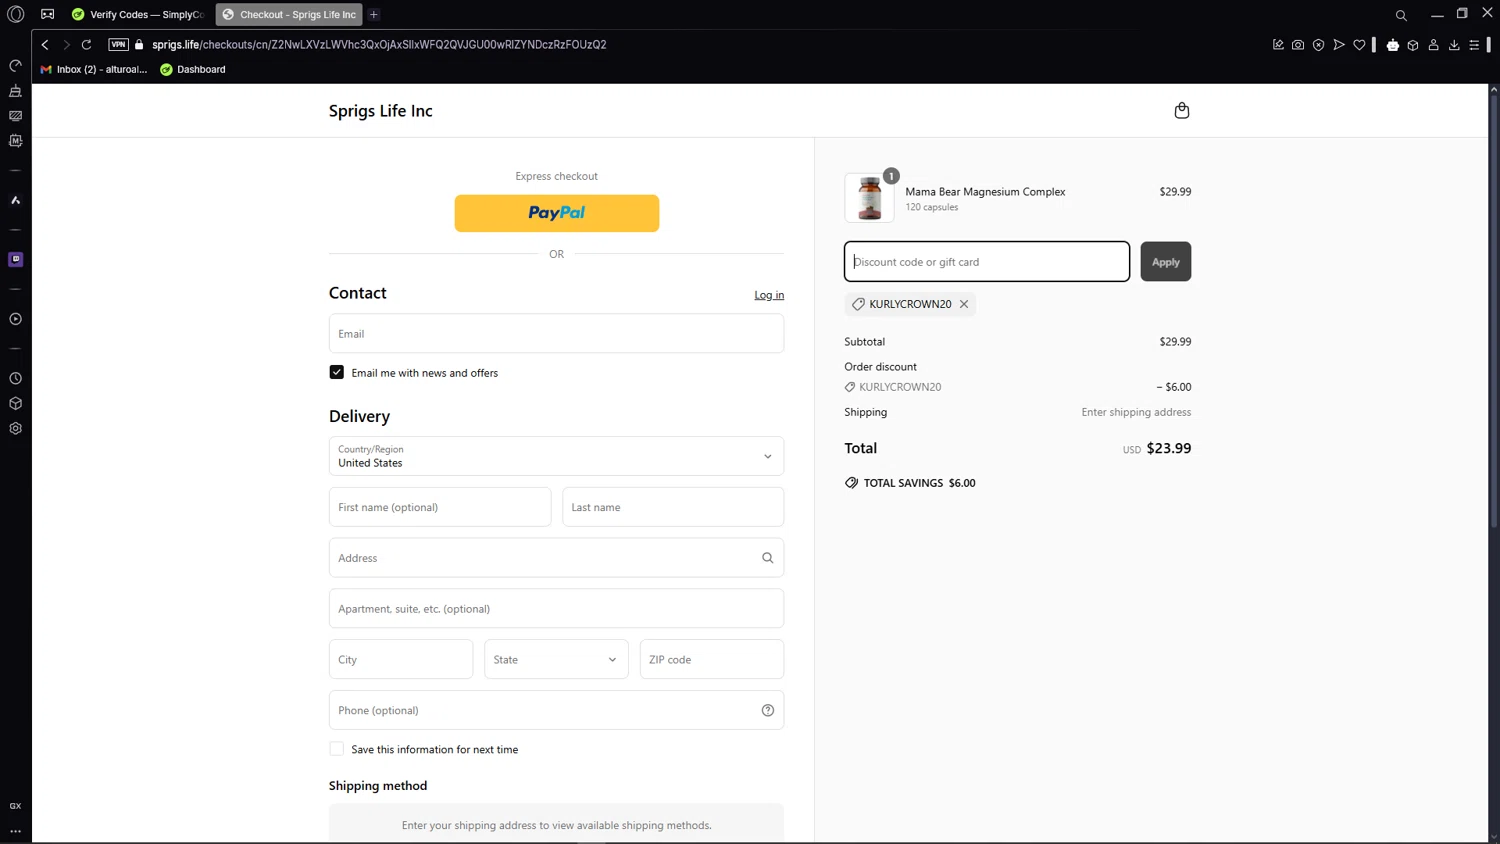The image size is (1500, 844).
Task: Open the robot AI assistant icon
Action: (x=1393, y=44)
